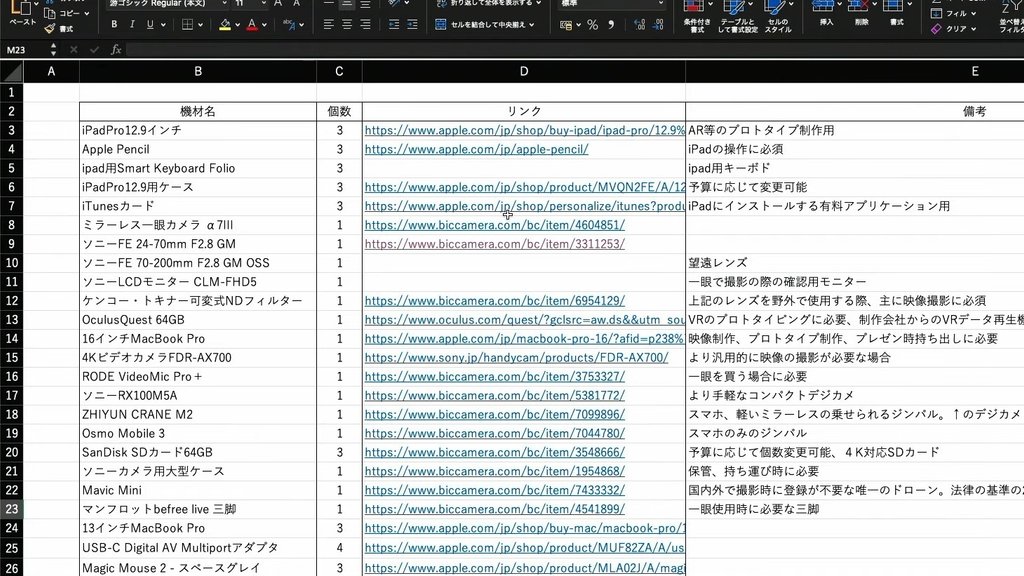The width and height of the screenshot is (1024, 576).
Task: Open the cell styles (セルのスタイル) gallery
Action: point(778,16)
